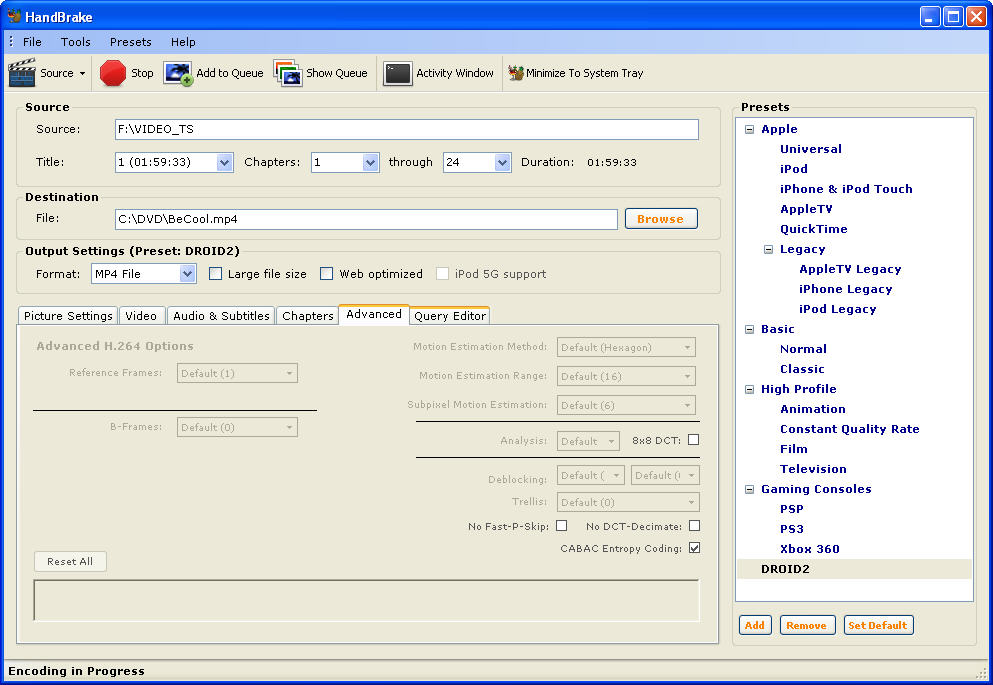Open the Format MP4 File dropdown

coord(187,274)
